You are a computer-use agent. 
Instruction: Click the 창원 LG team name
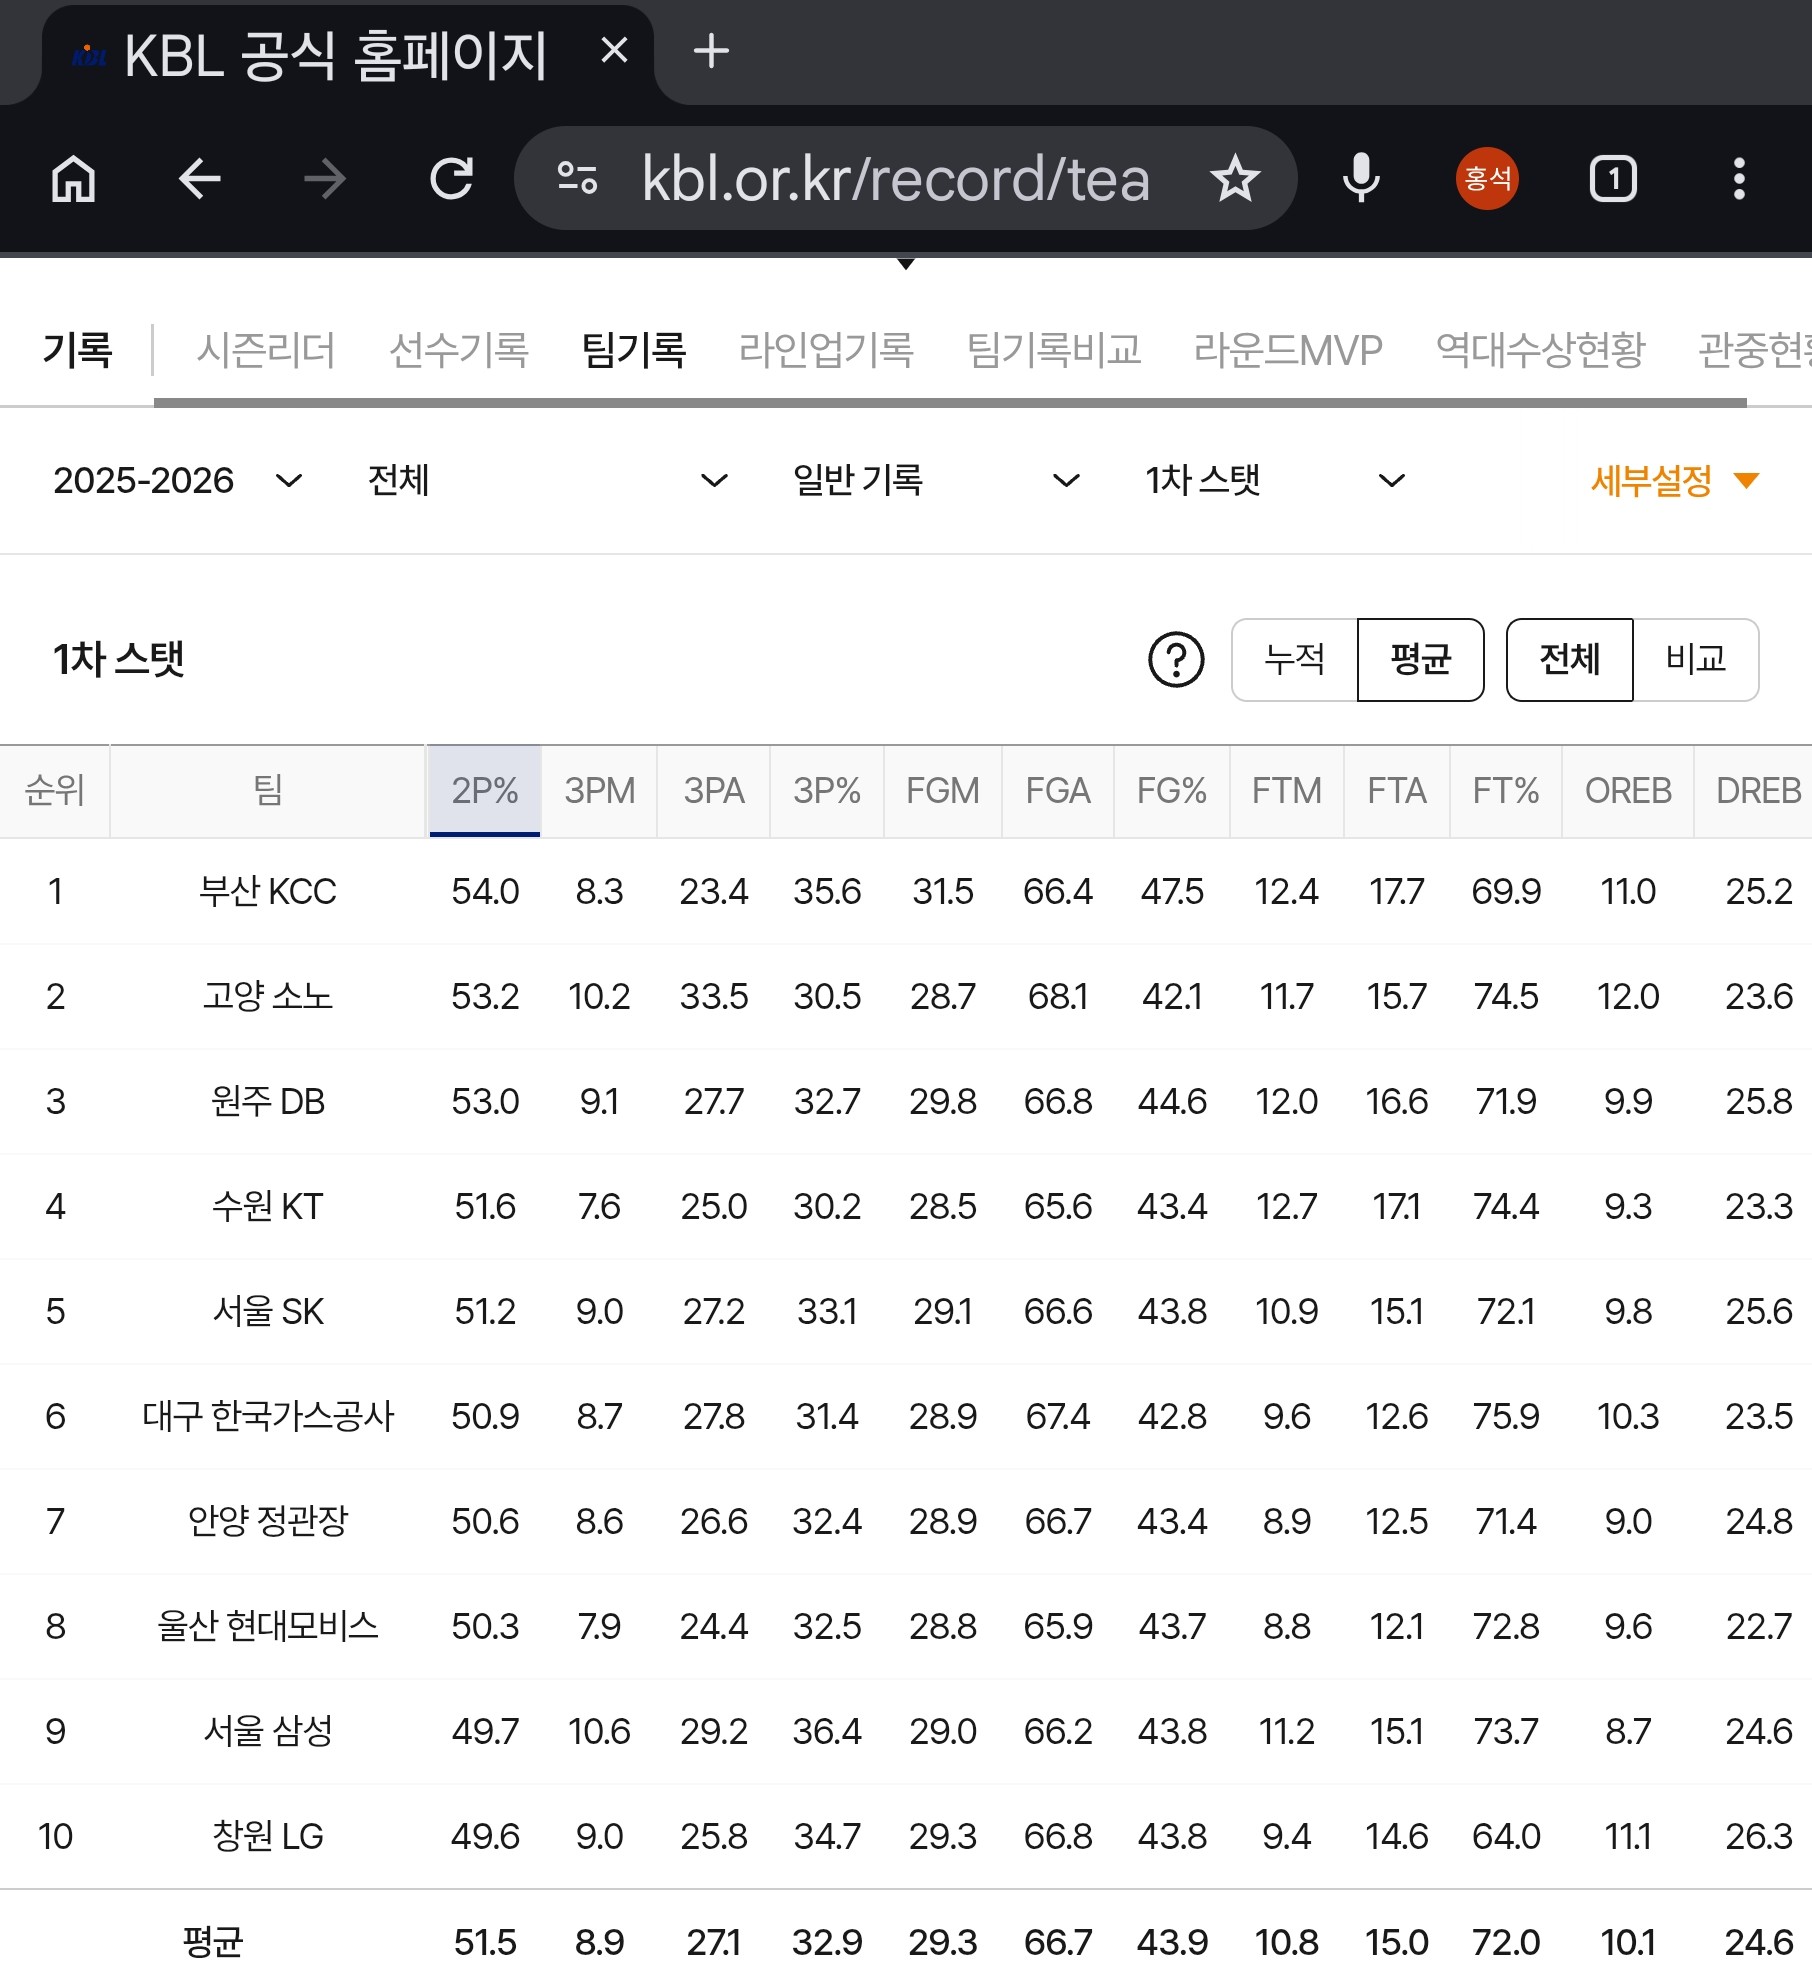pyautogui.click(x=268, y=1836)
